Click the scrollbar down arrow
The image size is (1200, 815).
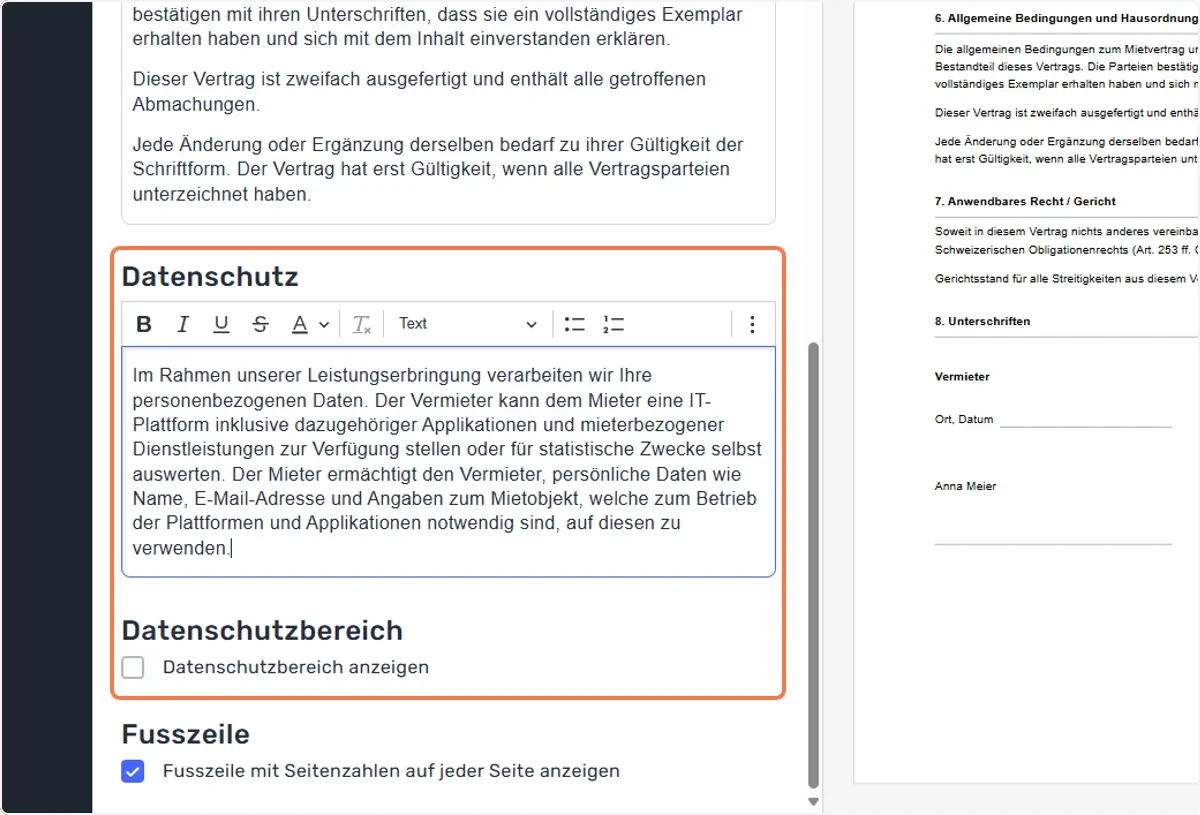pos(813,802)
